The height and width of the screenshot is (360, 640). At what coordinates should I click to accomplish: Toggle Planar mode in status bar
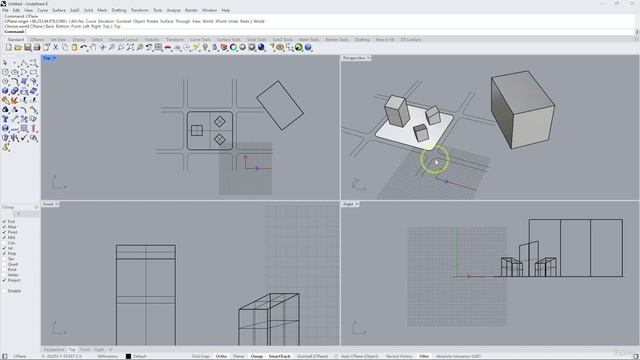238,356
